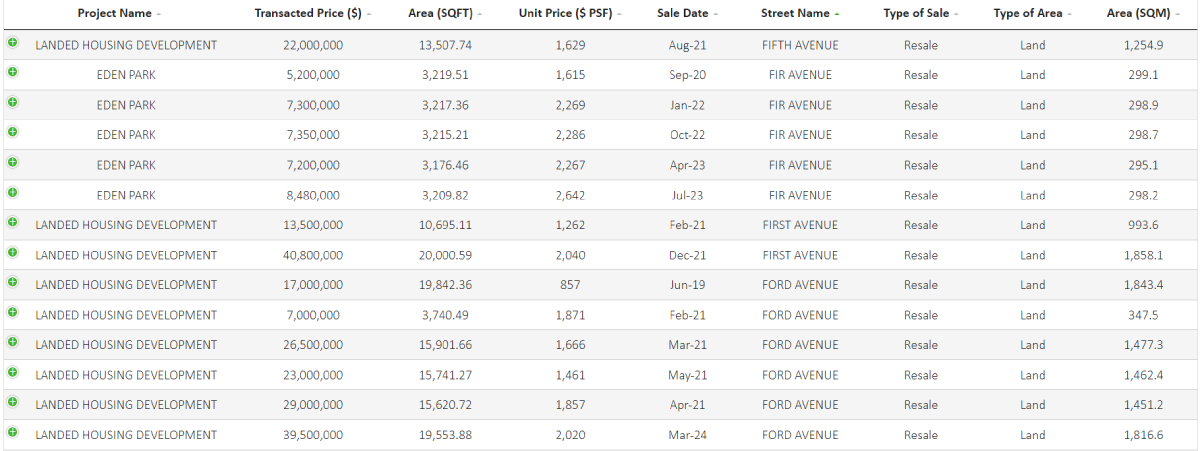Click the plus icon for the 40,800,000 transaction
The image size is (1200, 451).
[x=12, y=252]
